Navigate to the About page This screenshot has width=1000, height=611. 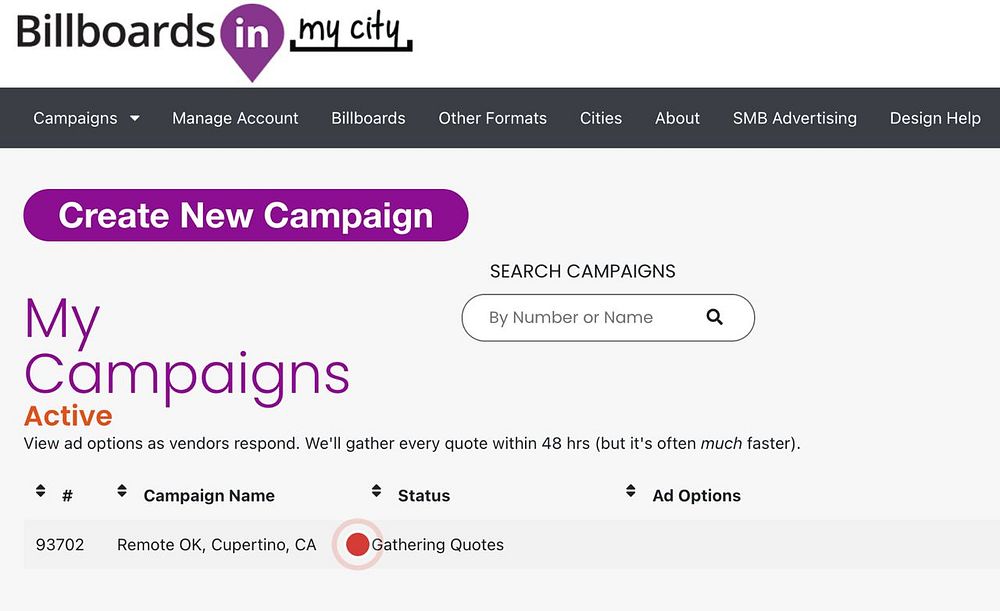pyautogui.click(x=677, y=118)
